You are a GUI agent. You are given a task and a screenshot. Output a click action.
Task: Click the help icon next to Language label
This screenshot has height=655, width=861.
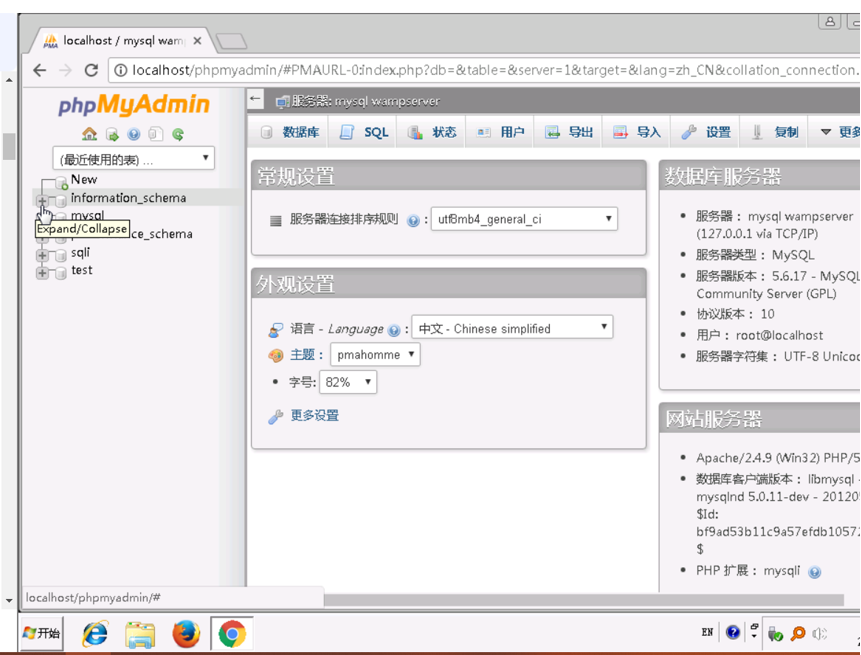click(x=394, y=330)
